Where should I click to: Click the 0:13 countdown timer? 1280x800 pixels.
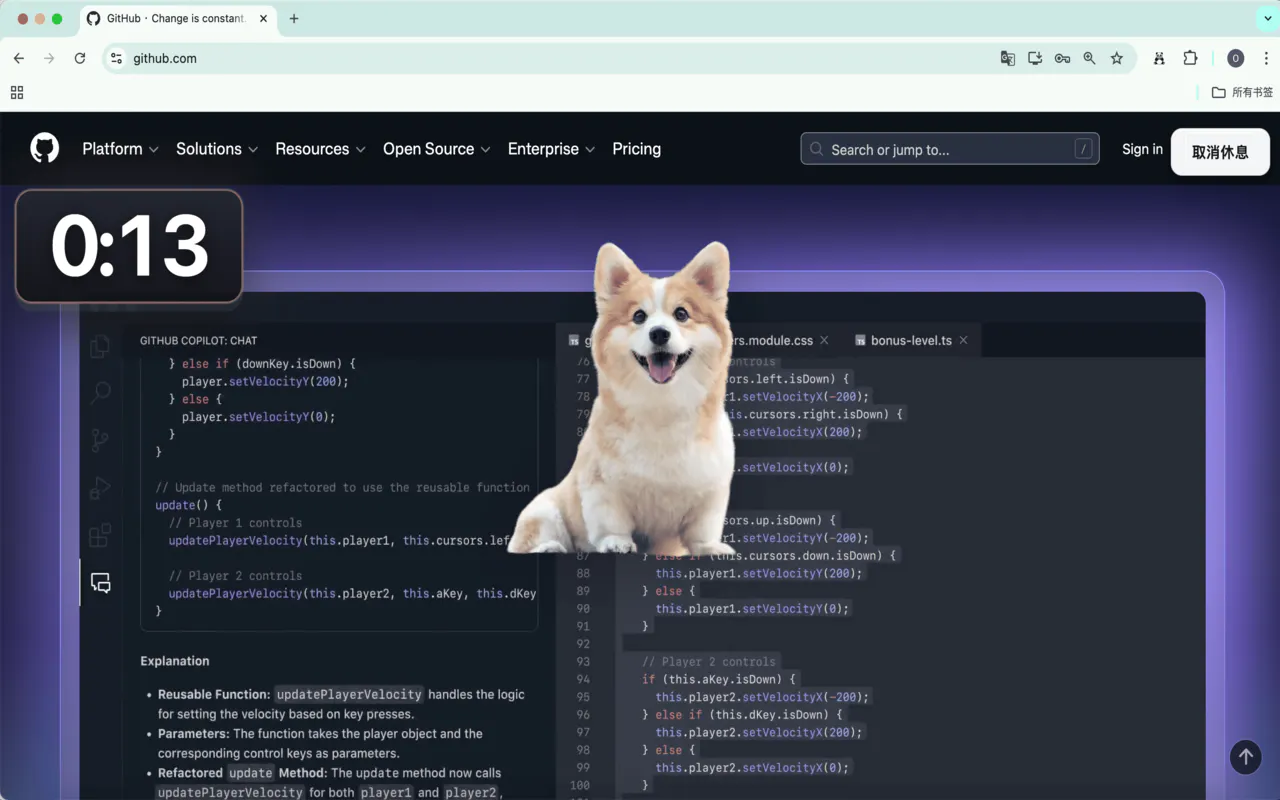129,246
